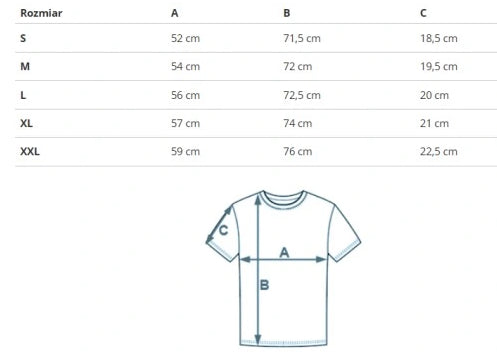Click the letter B on shirt diagram

(x=264, y=285)
